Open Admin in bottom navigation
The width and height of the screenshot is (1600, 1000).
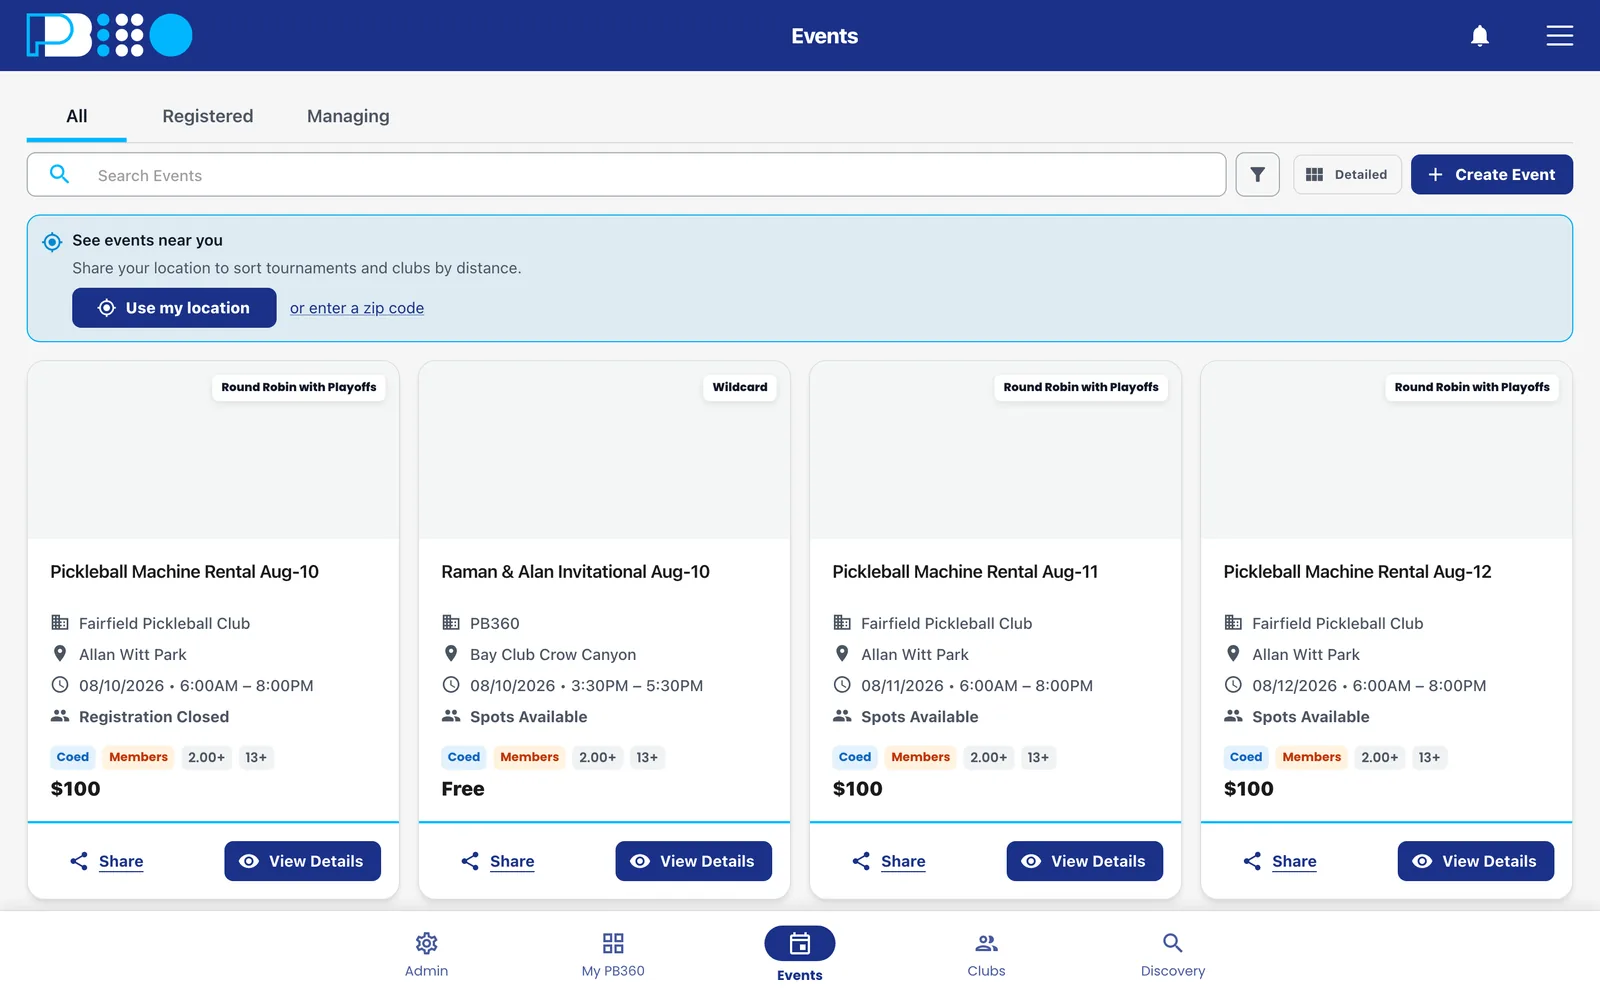(426, 955)
